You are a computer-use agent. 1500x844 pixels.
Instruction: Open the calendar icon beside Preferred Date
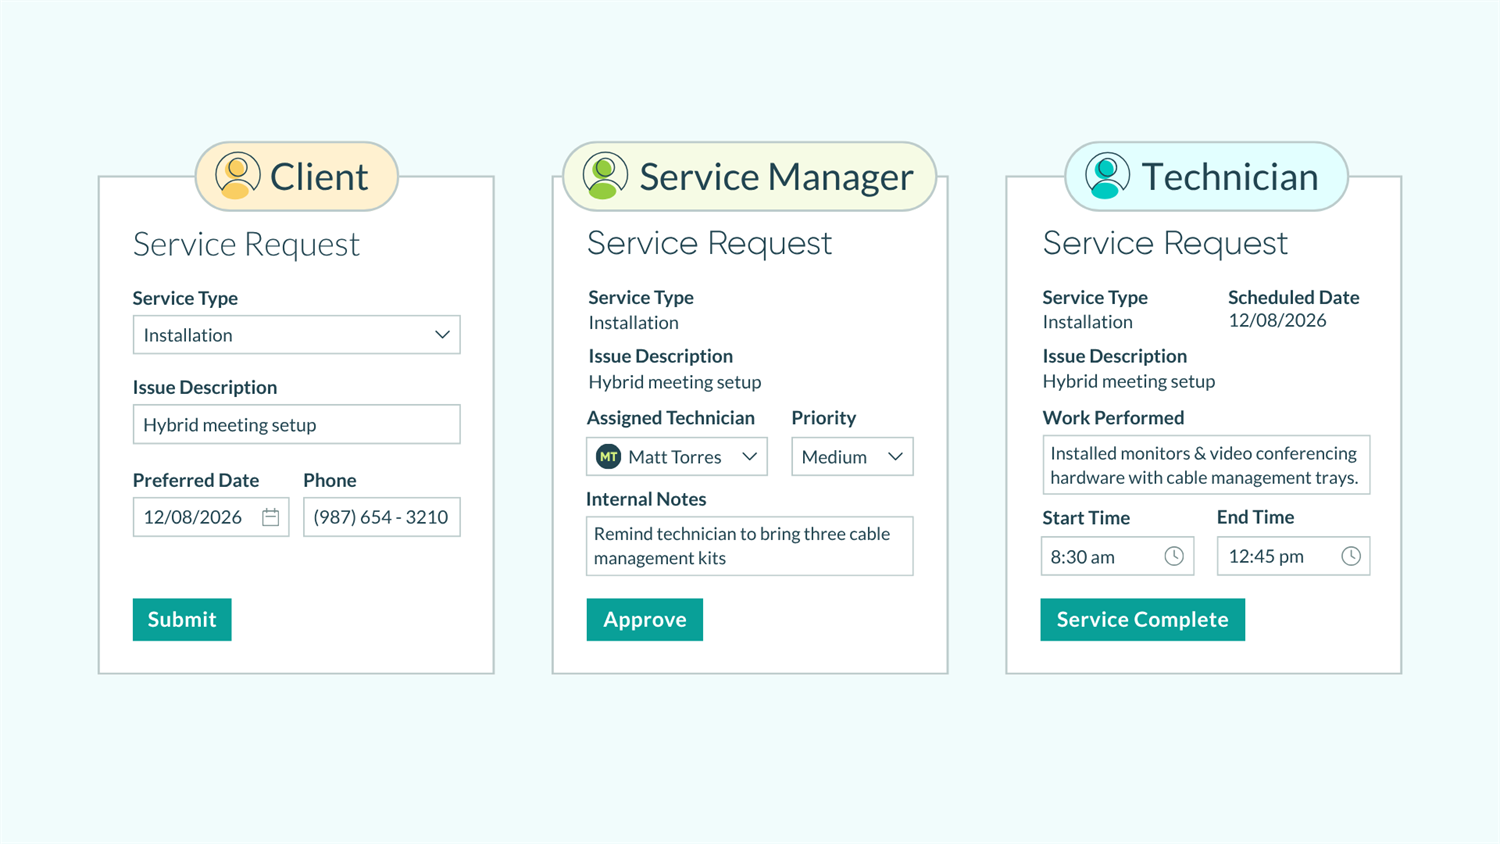[x=271, y=517]
